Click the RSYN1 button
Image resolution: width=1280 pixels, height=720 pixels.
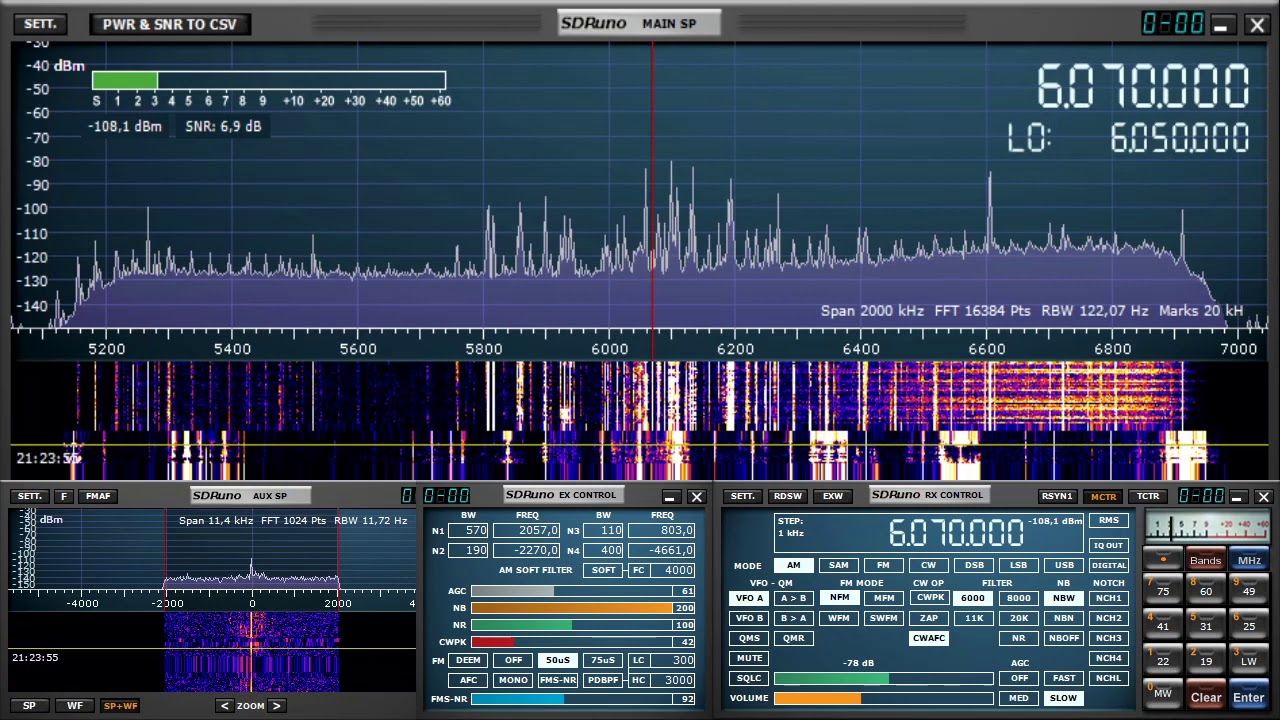(1057, 496)
